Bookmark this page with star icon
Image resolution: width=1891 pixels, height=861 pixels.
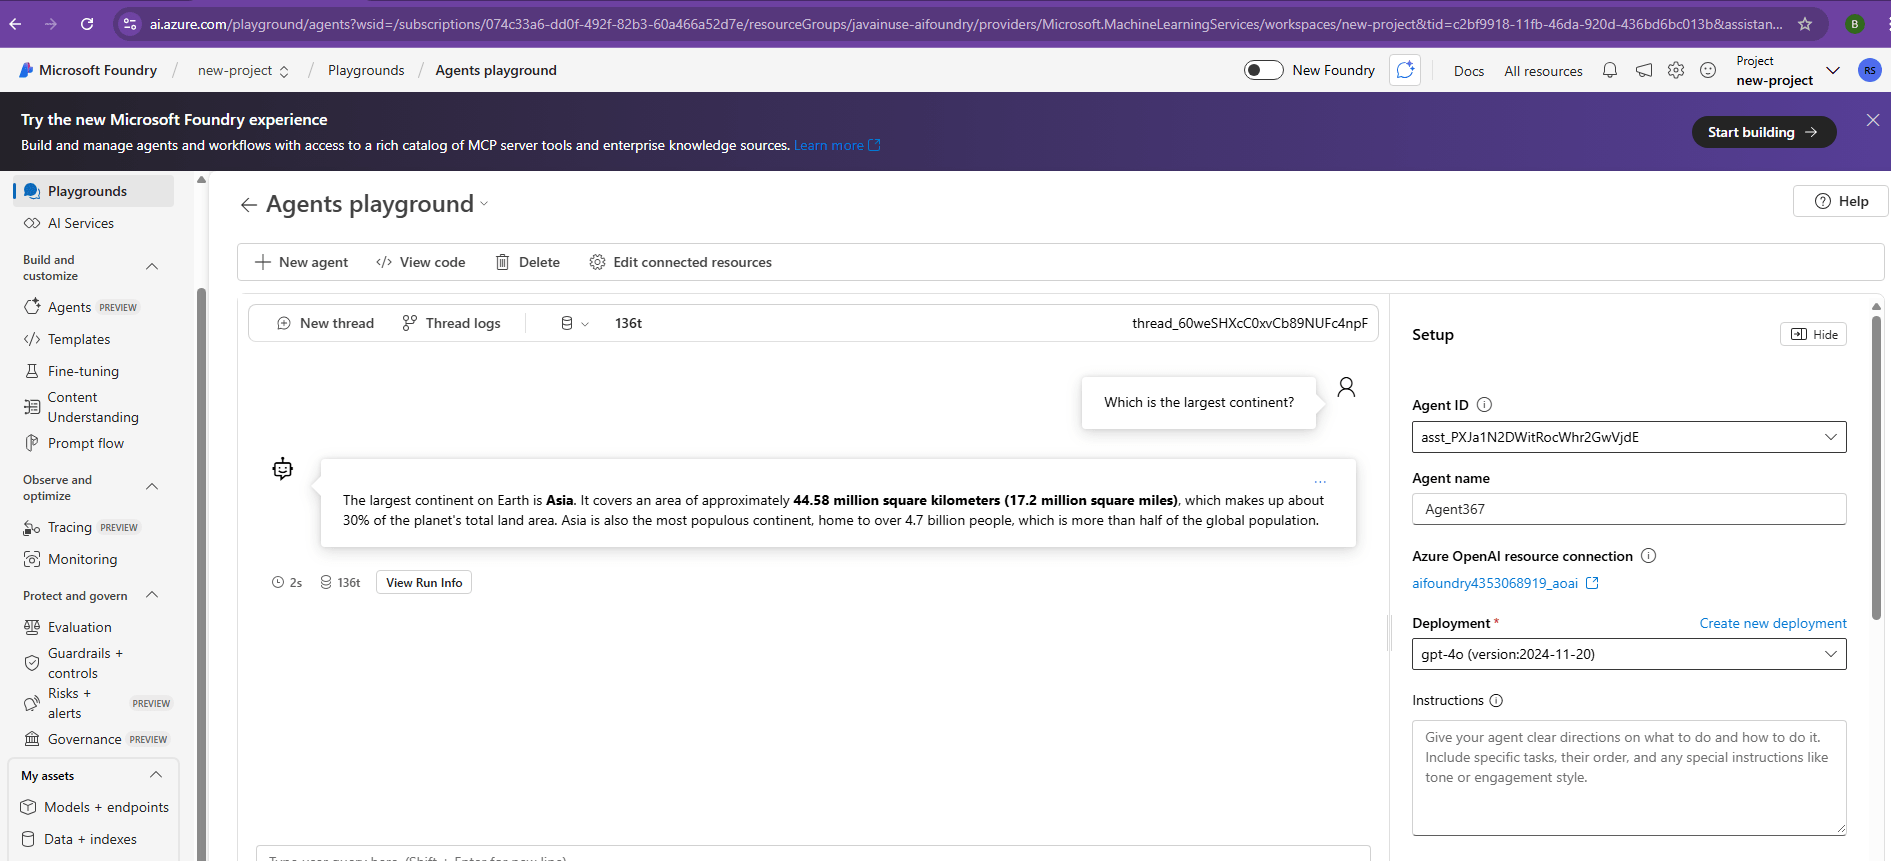(1805, 24)
